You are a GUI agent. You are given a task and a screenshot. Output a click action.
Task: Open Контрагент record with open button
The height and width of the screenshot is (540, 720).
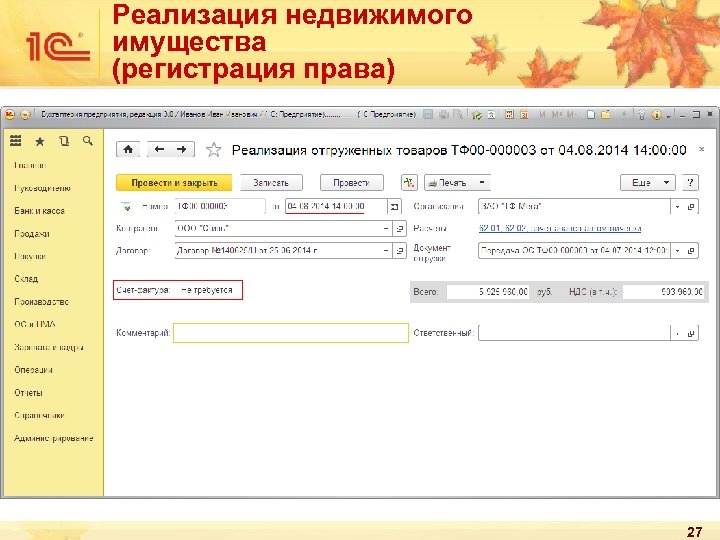[400, 228]
